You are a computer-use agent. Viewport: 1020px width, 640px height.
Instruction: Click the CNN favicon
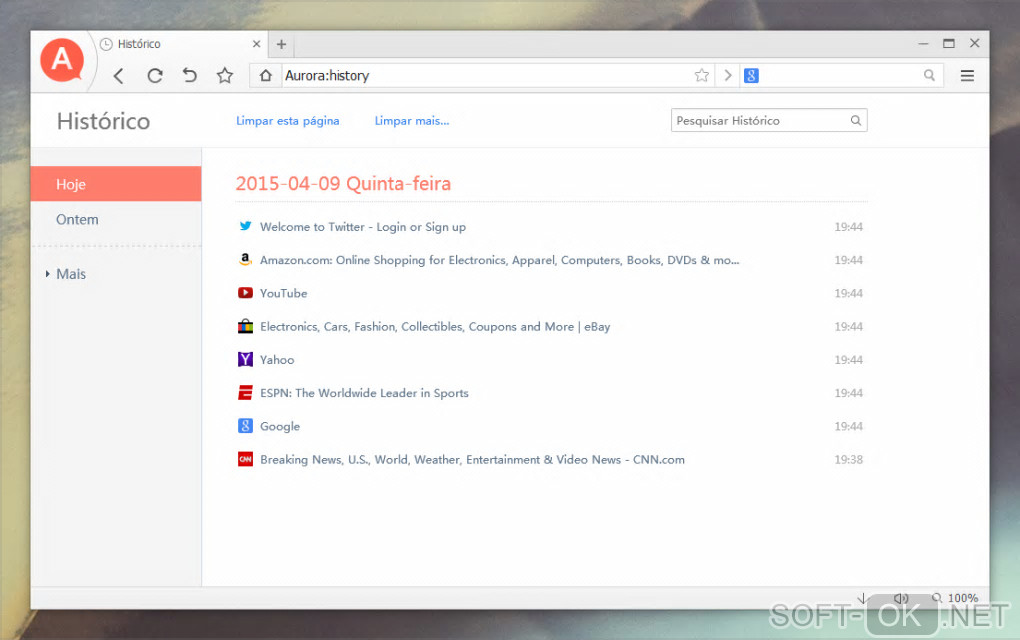(245, 459)
